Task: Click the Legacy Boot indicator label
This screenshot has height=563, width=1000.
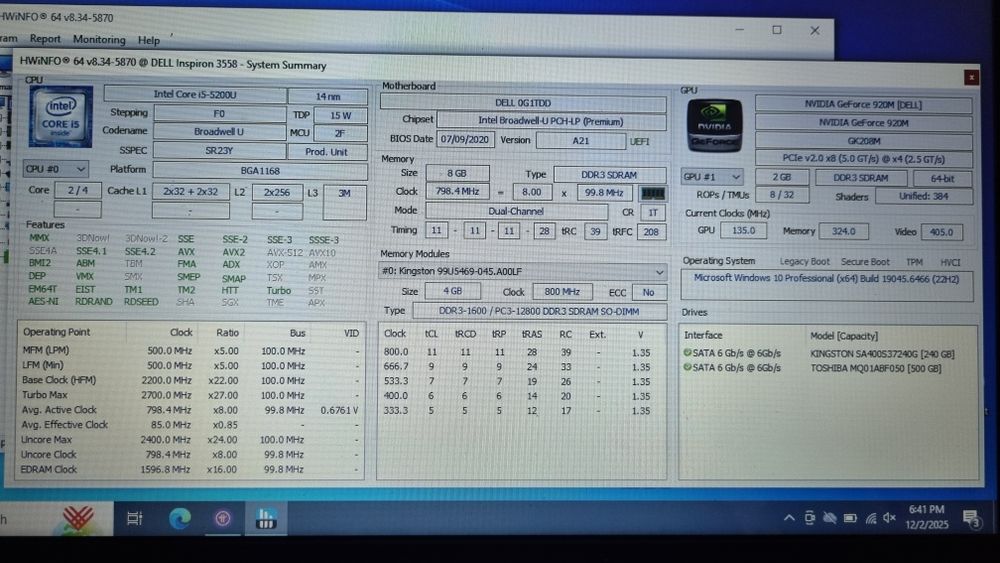Action: click(x=804, y=261)
